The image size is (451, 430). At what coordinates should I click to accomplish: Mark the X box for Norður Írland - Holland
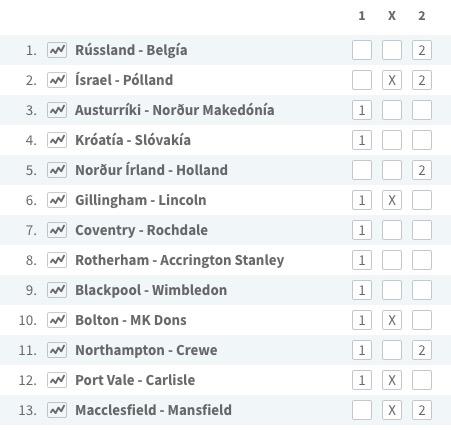tap(392, 170)
